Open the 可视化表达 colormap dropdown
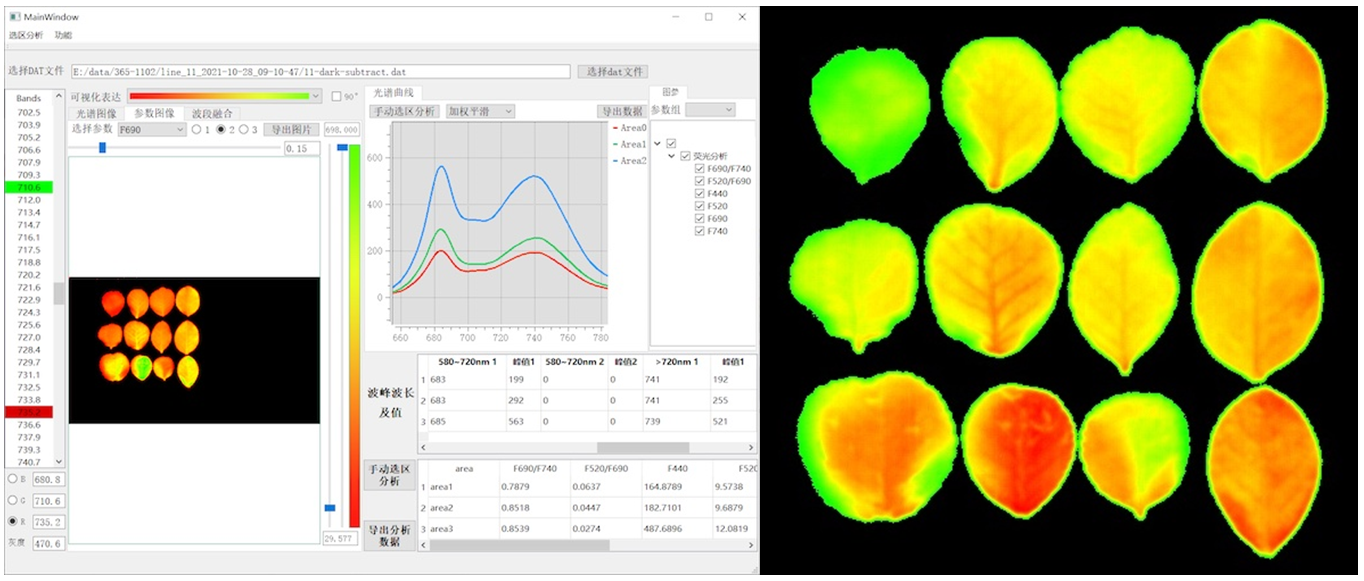 pyautogui.click(x=225, y=97)
